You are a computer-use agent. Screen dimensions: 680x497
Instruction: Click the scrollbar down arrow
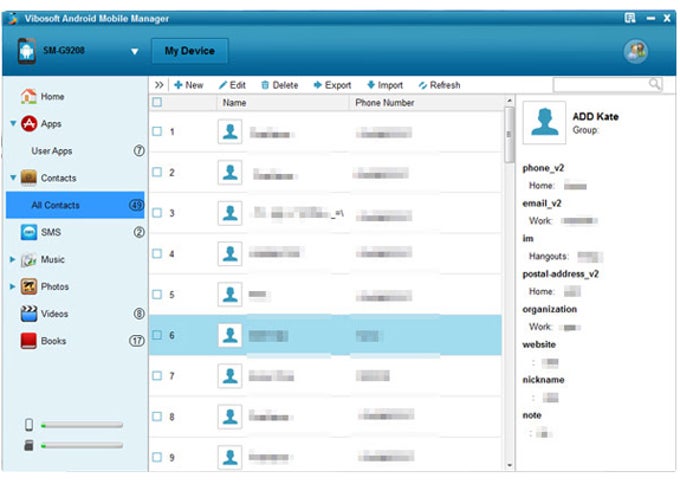click(x=510, y=465)
